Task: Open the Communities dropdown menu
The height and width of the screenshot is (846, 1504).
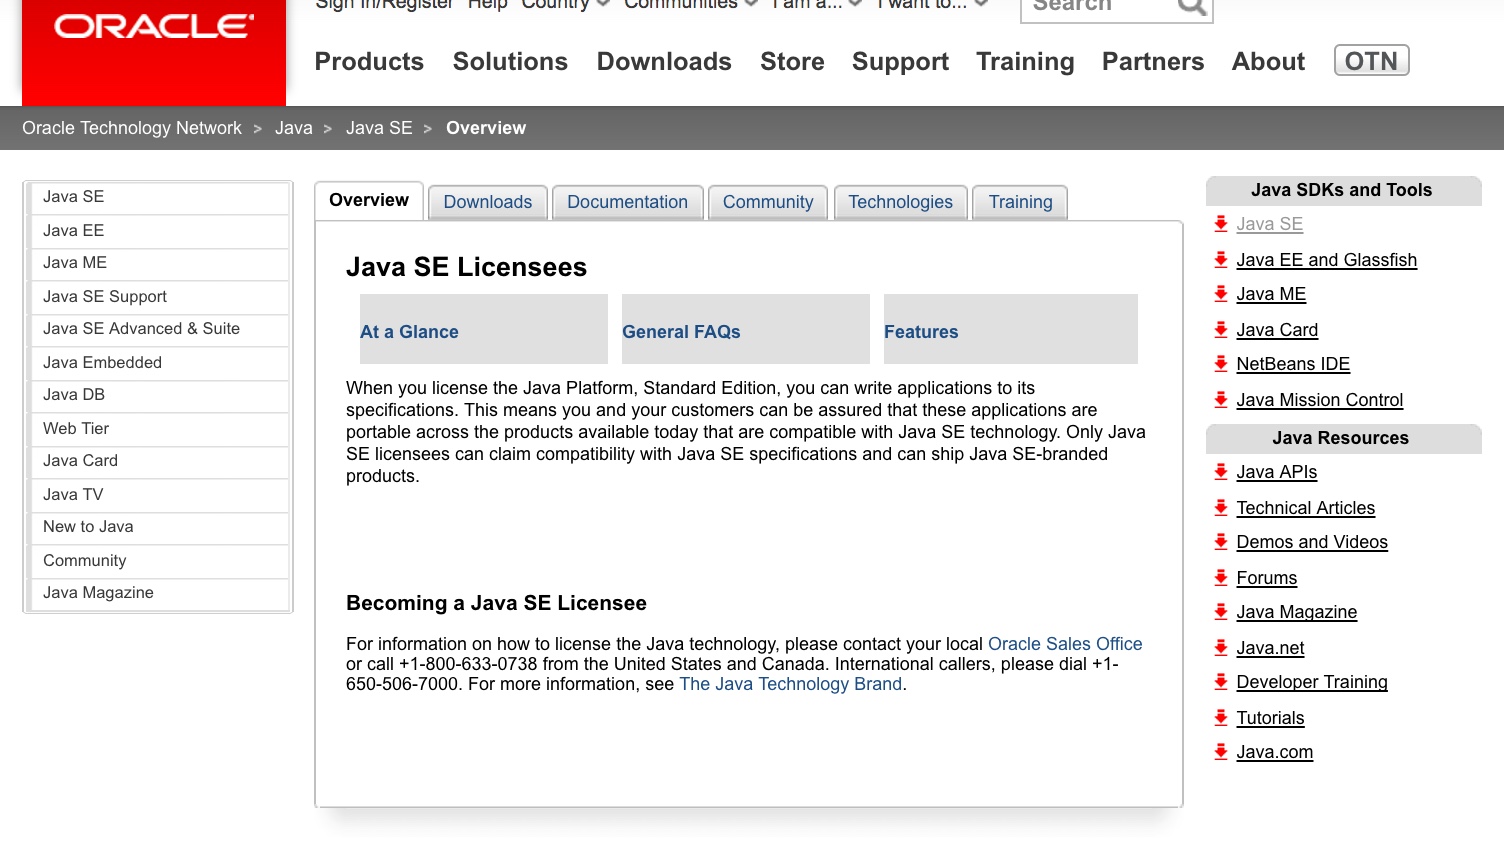Action: [x=690, y=5]
